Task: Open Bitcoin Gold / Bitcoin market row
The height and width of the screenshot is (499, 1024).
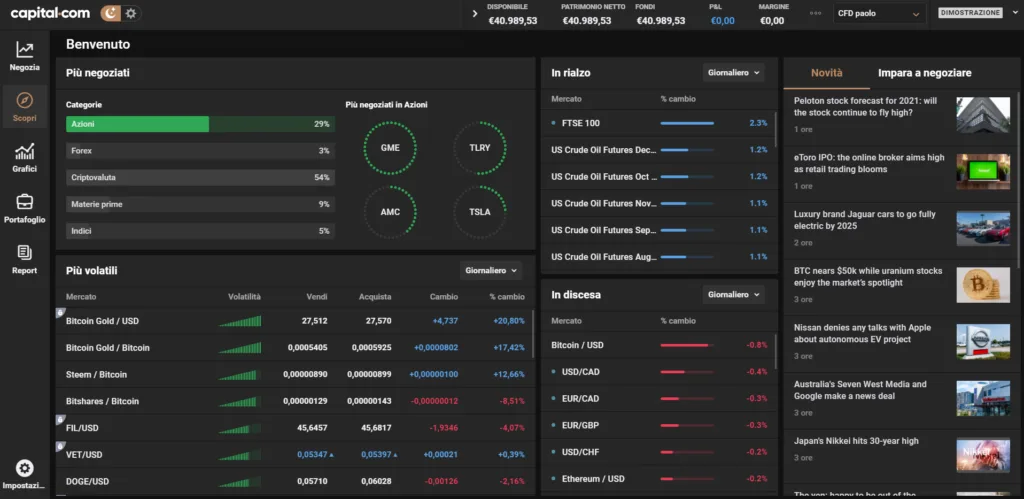Action: point(294,347)
